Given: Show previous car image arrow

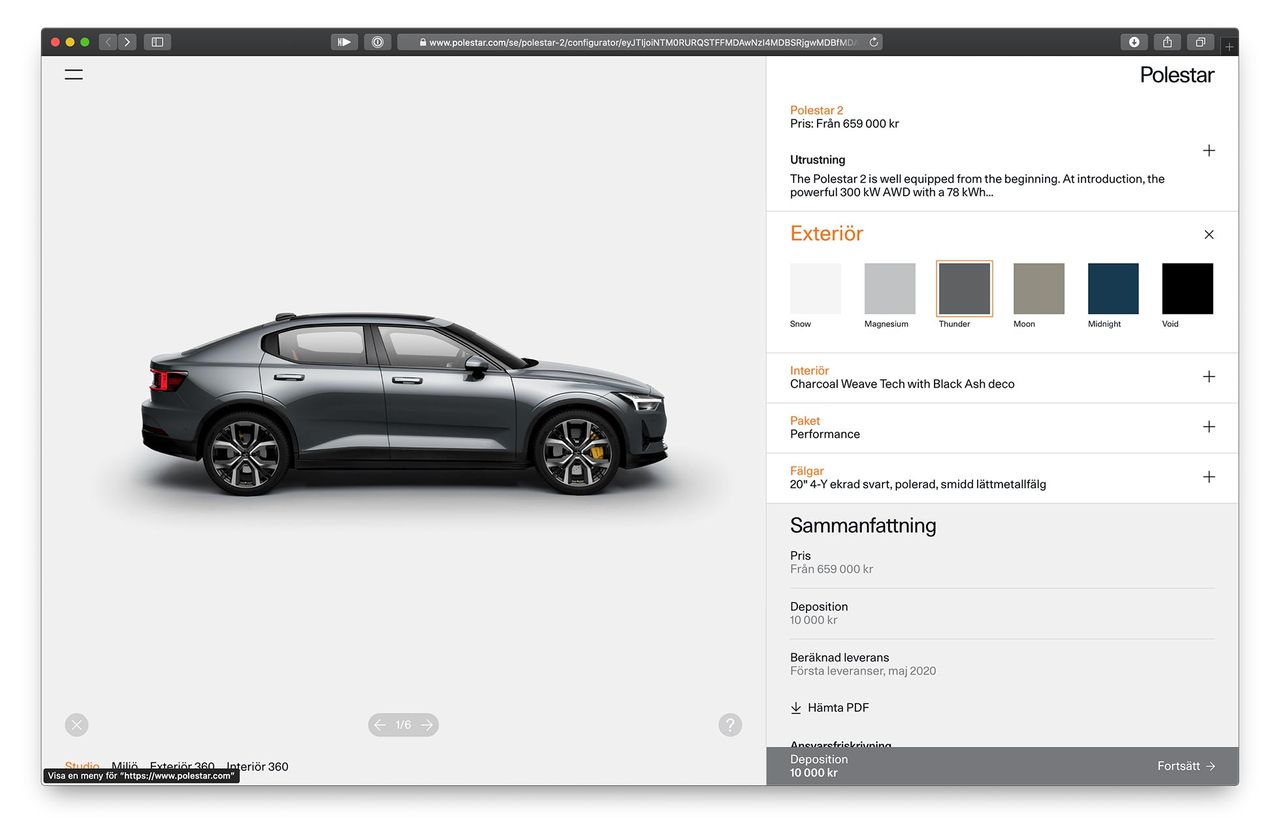Looking at the screenshot, I should point(380,725).
